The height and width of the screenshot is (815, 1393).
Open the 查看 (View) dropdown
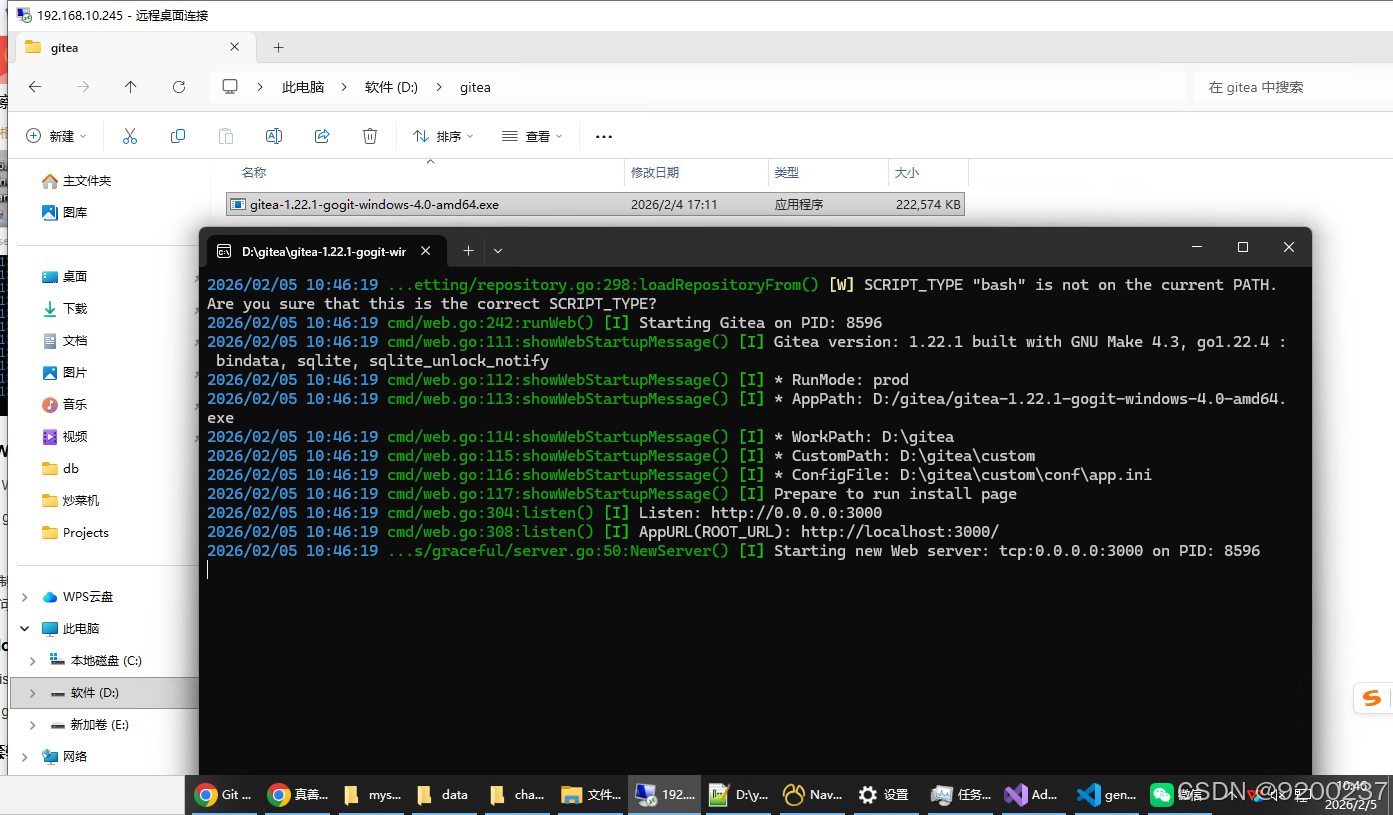tap(532, 136)
